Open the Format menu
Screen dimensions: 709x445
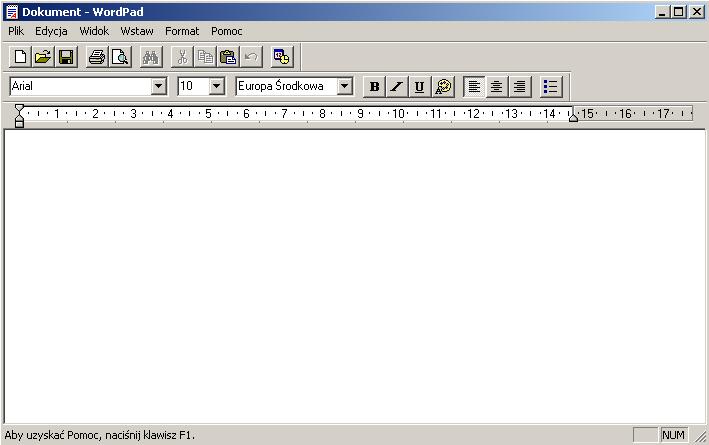(182, 31)
